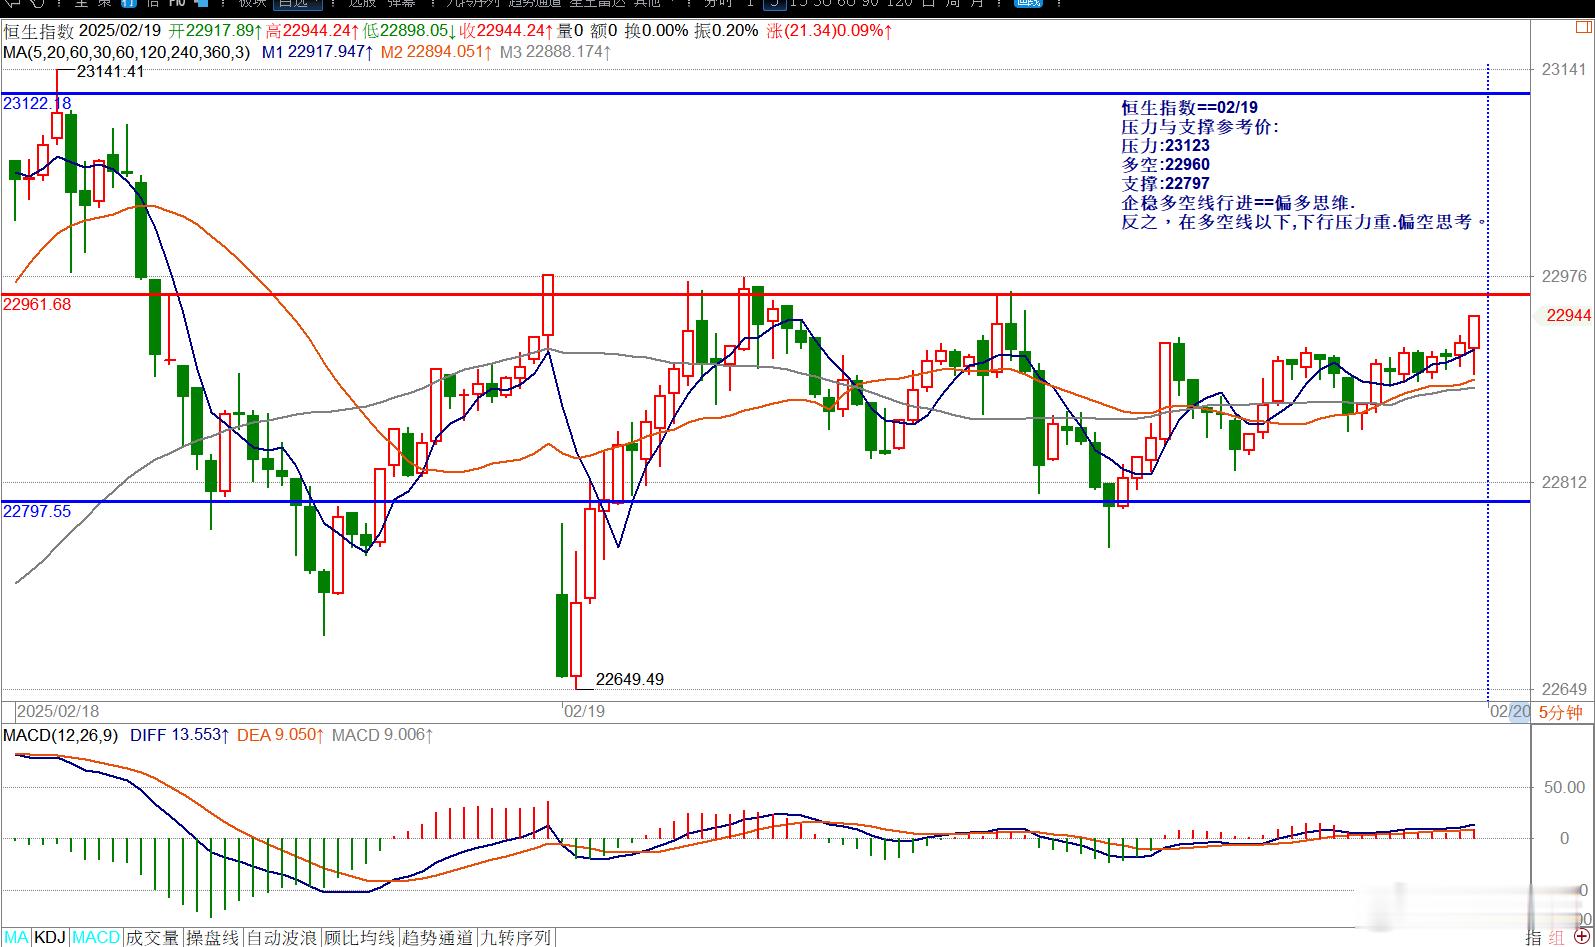Image resolution: width=1595 pixels, height=947 pixels.
Task: Click the current price tag 22944
Action: (x=1568, y=315)
